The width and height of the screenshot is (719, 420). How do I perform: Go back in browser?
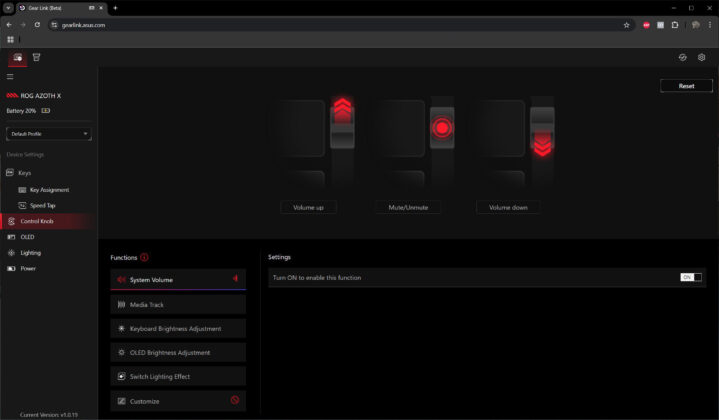[9, 25]
